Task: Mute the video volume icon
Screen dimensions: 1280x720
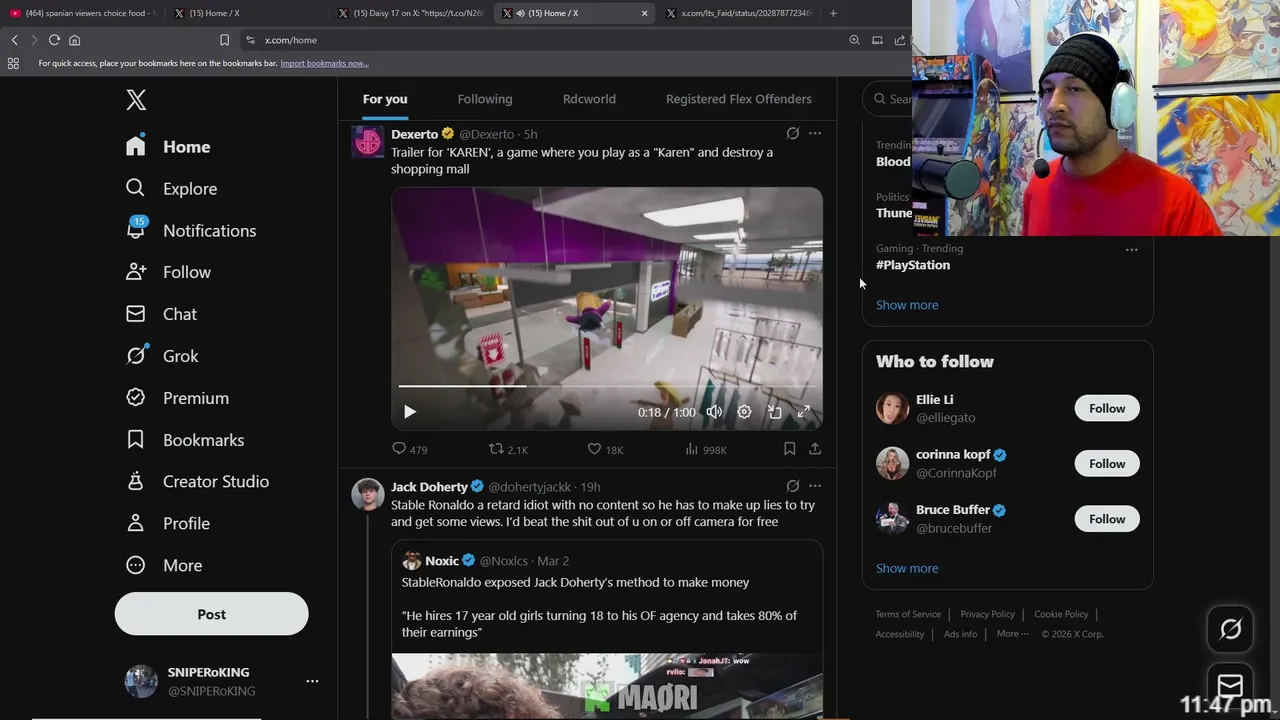Action: pos(714,411)
